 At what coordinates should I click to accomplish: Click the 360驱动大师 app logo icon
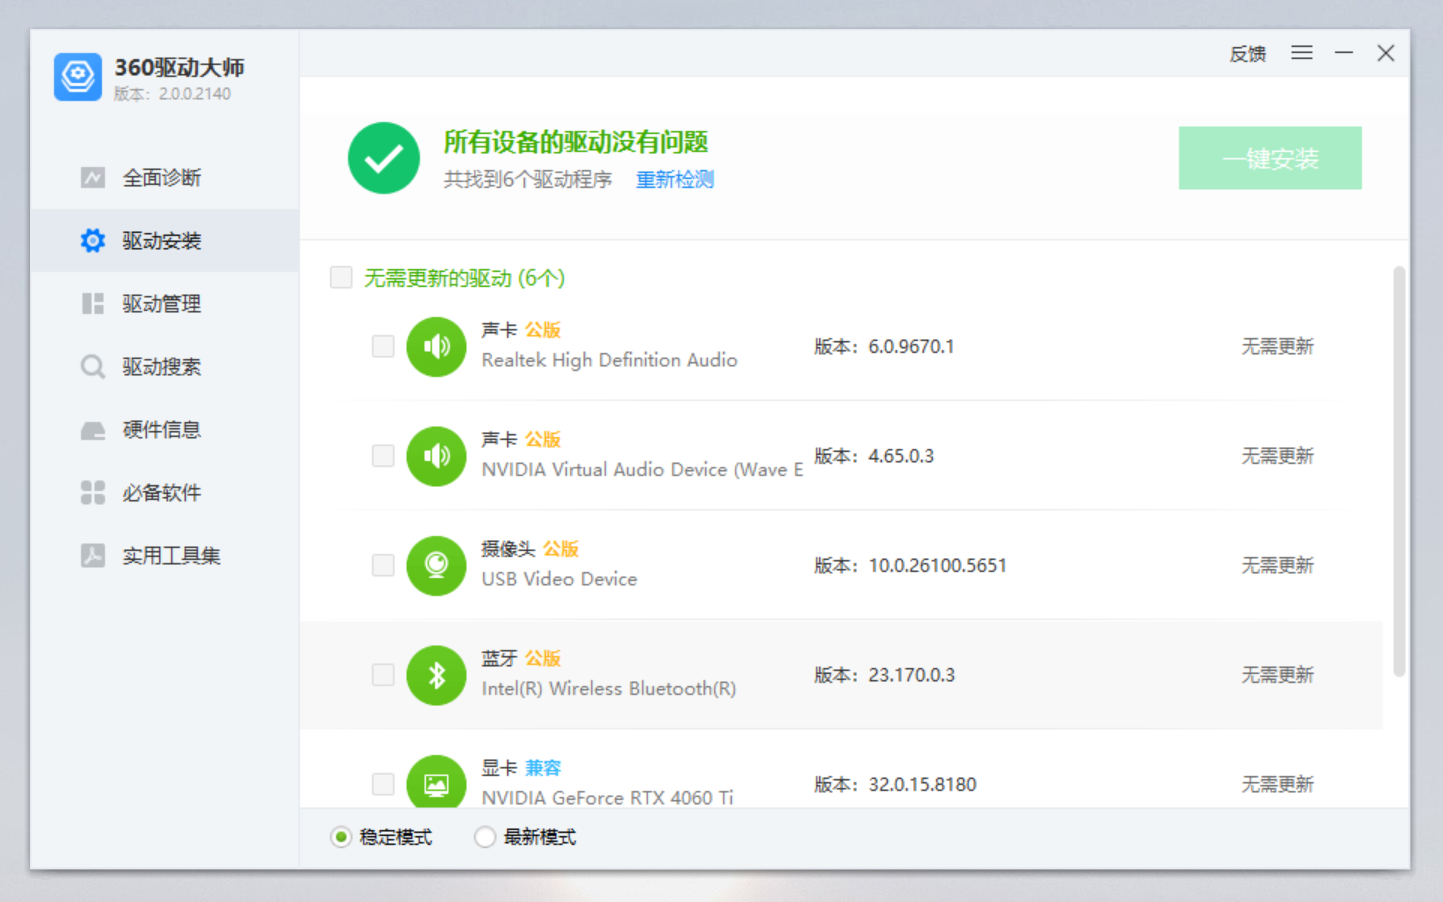[78, 77]
